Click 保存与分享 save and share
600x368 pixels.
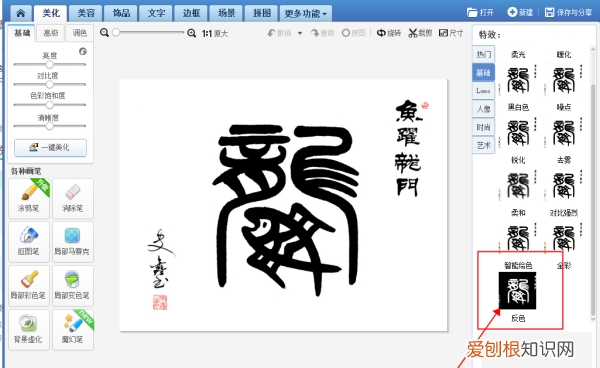pos(568,13)
